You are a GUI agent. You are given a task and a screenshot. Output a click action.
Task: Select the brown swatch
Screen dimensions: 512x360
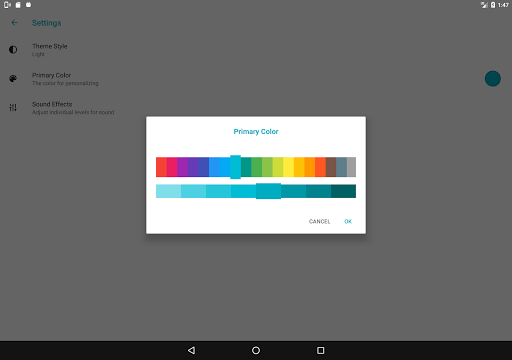point(331,167)
